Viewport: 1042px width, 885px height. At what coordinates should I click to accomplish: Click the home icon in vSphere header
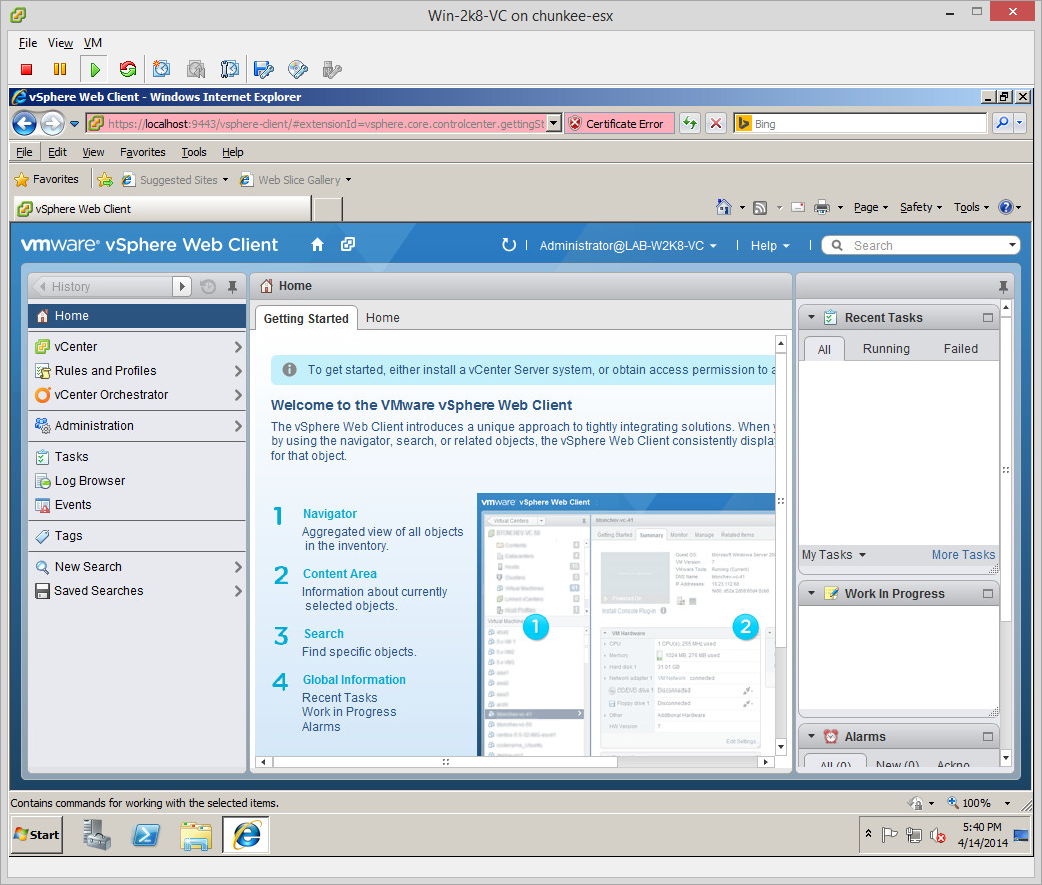318,245
